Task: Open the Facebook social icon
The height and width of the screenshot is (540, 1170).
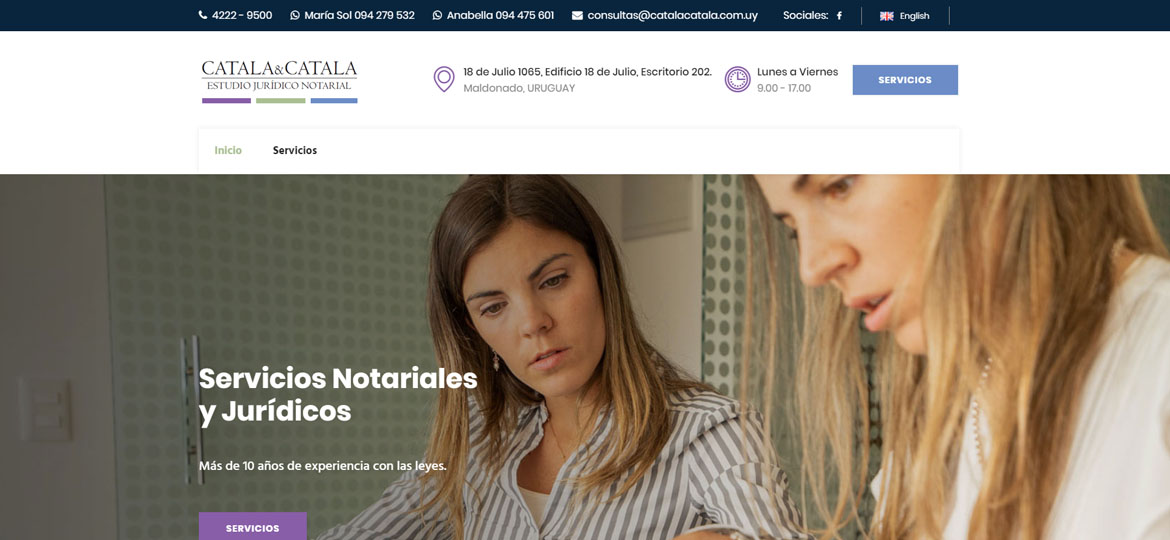Action: pyautogui.click(x=839, y=16)
